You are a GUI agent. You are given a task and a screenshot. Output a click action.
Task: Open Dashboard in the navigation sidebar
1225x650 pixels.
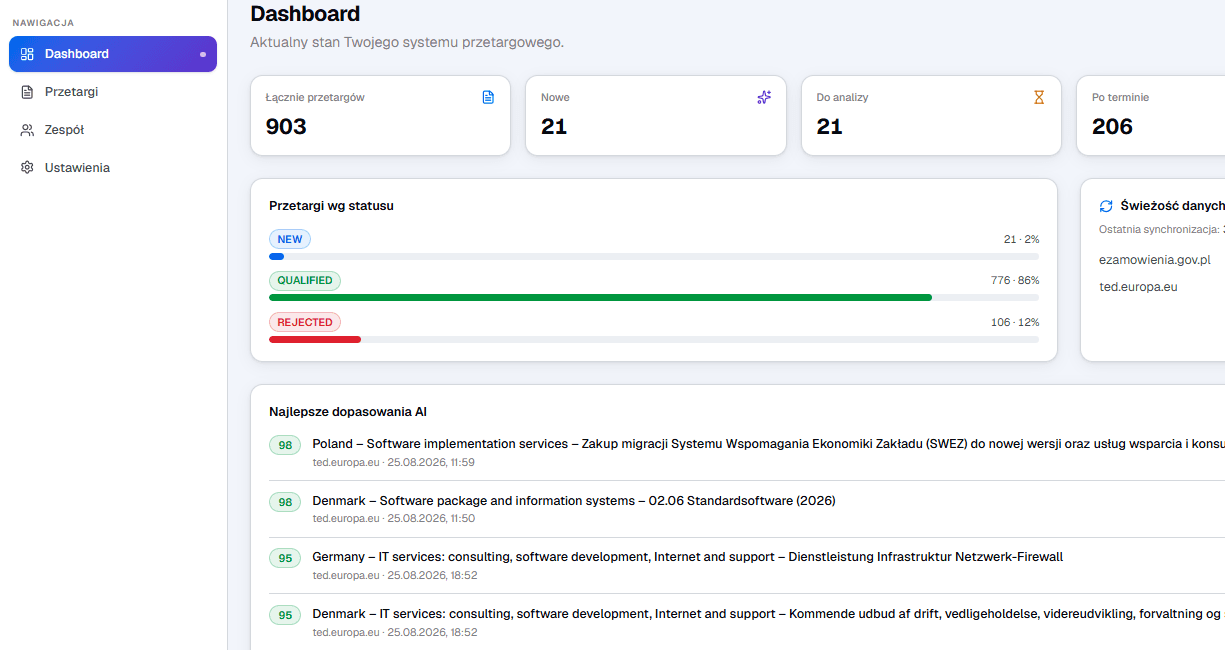pyautogui.click(x=113, y=54)
